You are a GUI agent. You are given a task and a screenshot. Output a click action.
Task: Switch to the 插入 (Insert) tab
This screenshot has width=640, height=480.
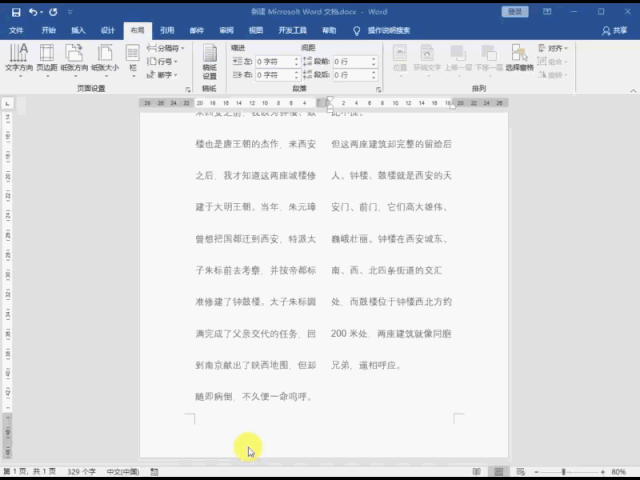click(x=78, y=30)
